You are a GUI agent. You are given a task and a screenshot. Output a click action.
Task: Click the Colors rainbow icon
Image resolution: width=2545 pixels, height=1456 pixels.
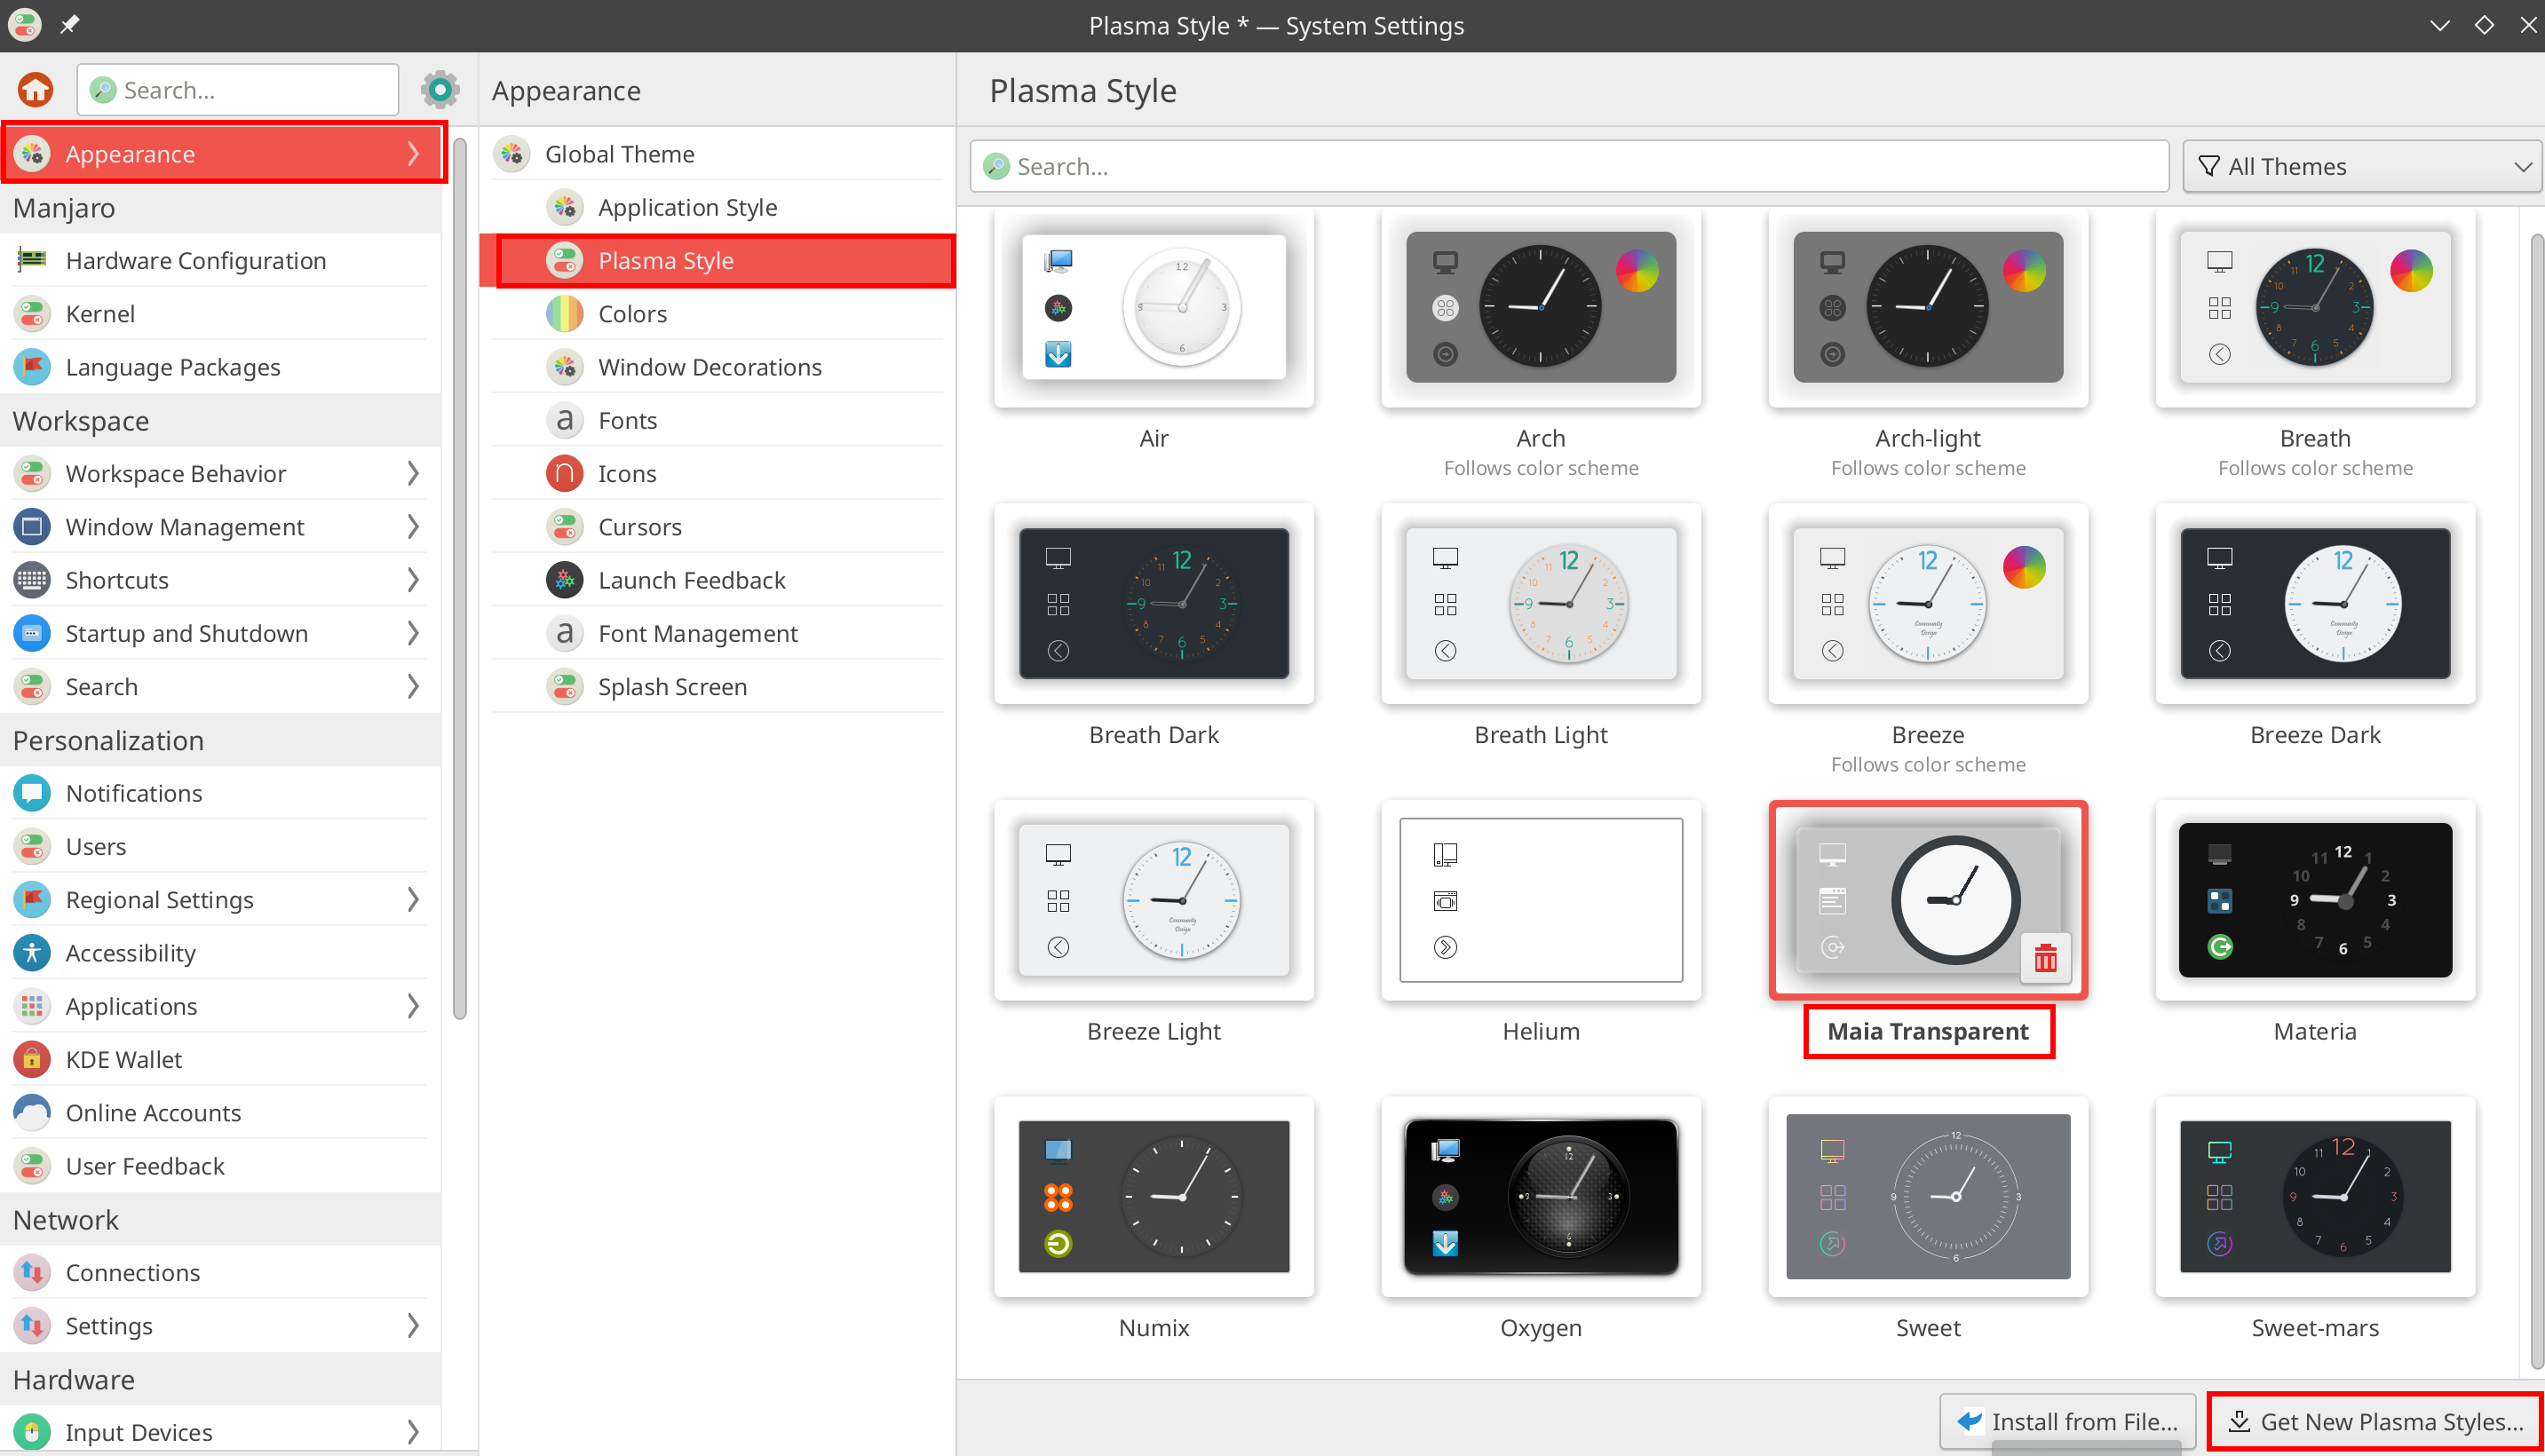565,313
